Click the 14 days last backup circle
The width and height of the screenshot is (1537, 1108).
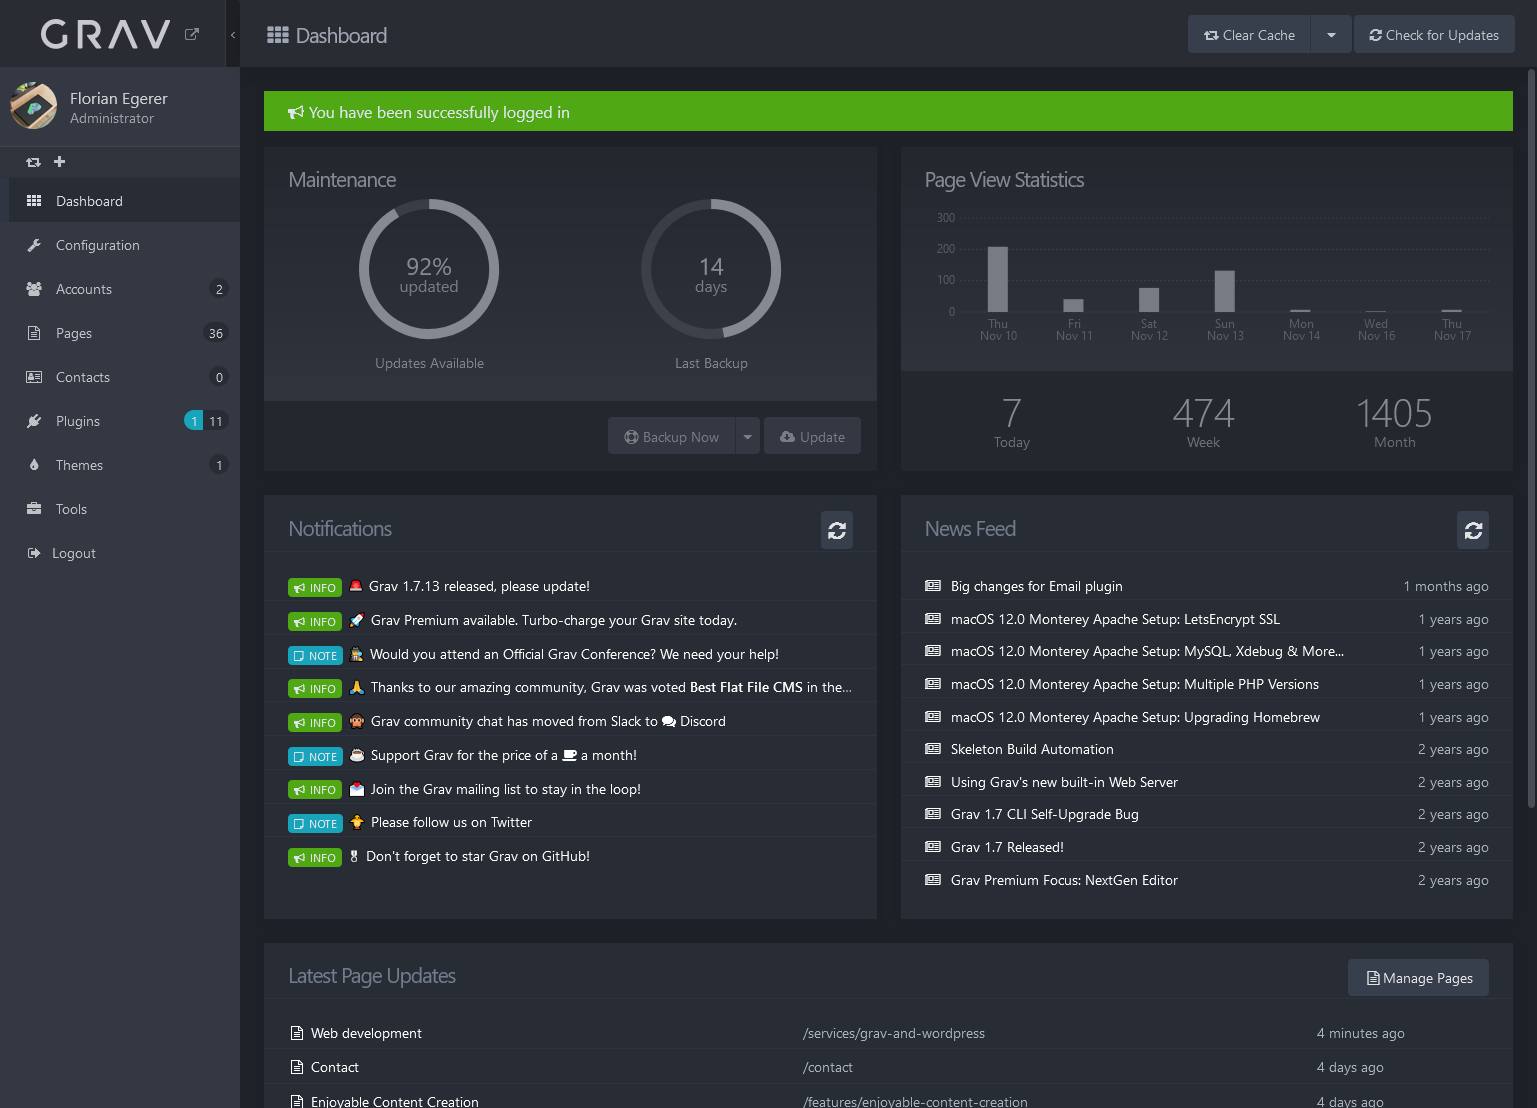pos(711,269)
